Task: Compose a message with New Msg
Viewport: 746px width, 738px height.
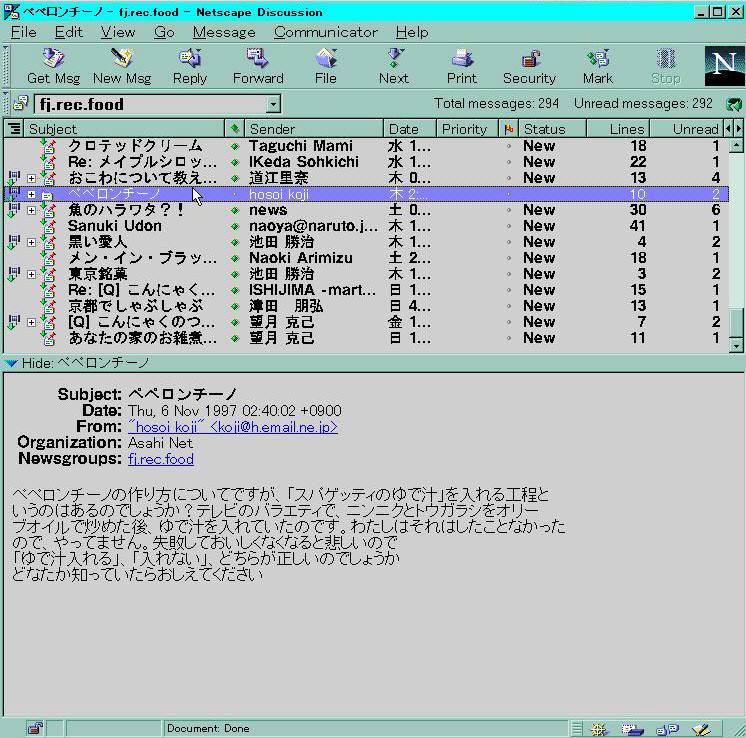Action: tap(121, 66)
